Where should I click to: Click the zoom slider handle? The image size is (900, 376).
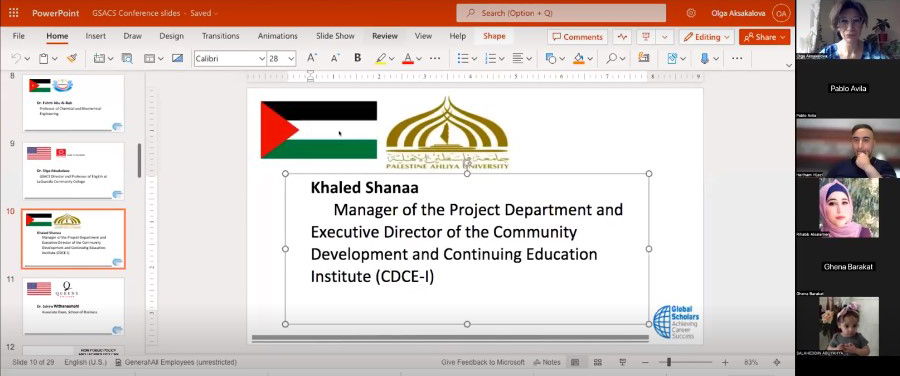point(669,362)
